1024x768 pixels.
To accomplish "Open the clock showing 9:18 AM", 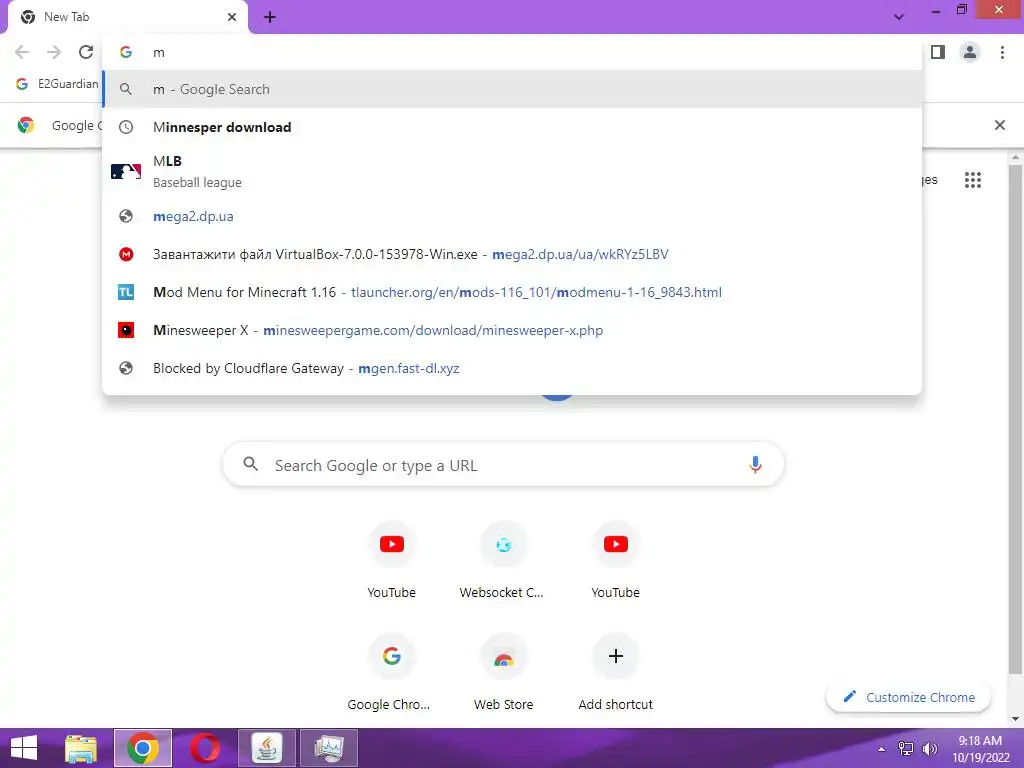I will (x=980, y=748).
